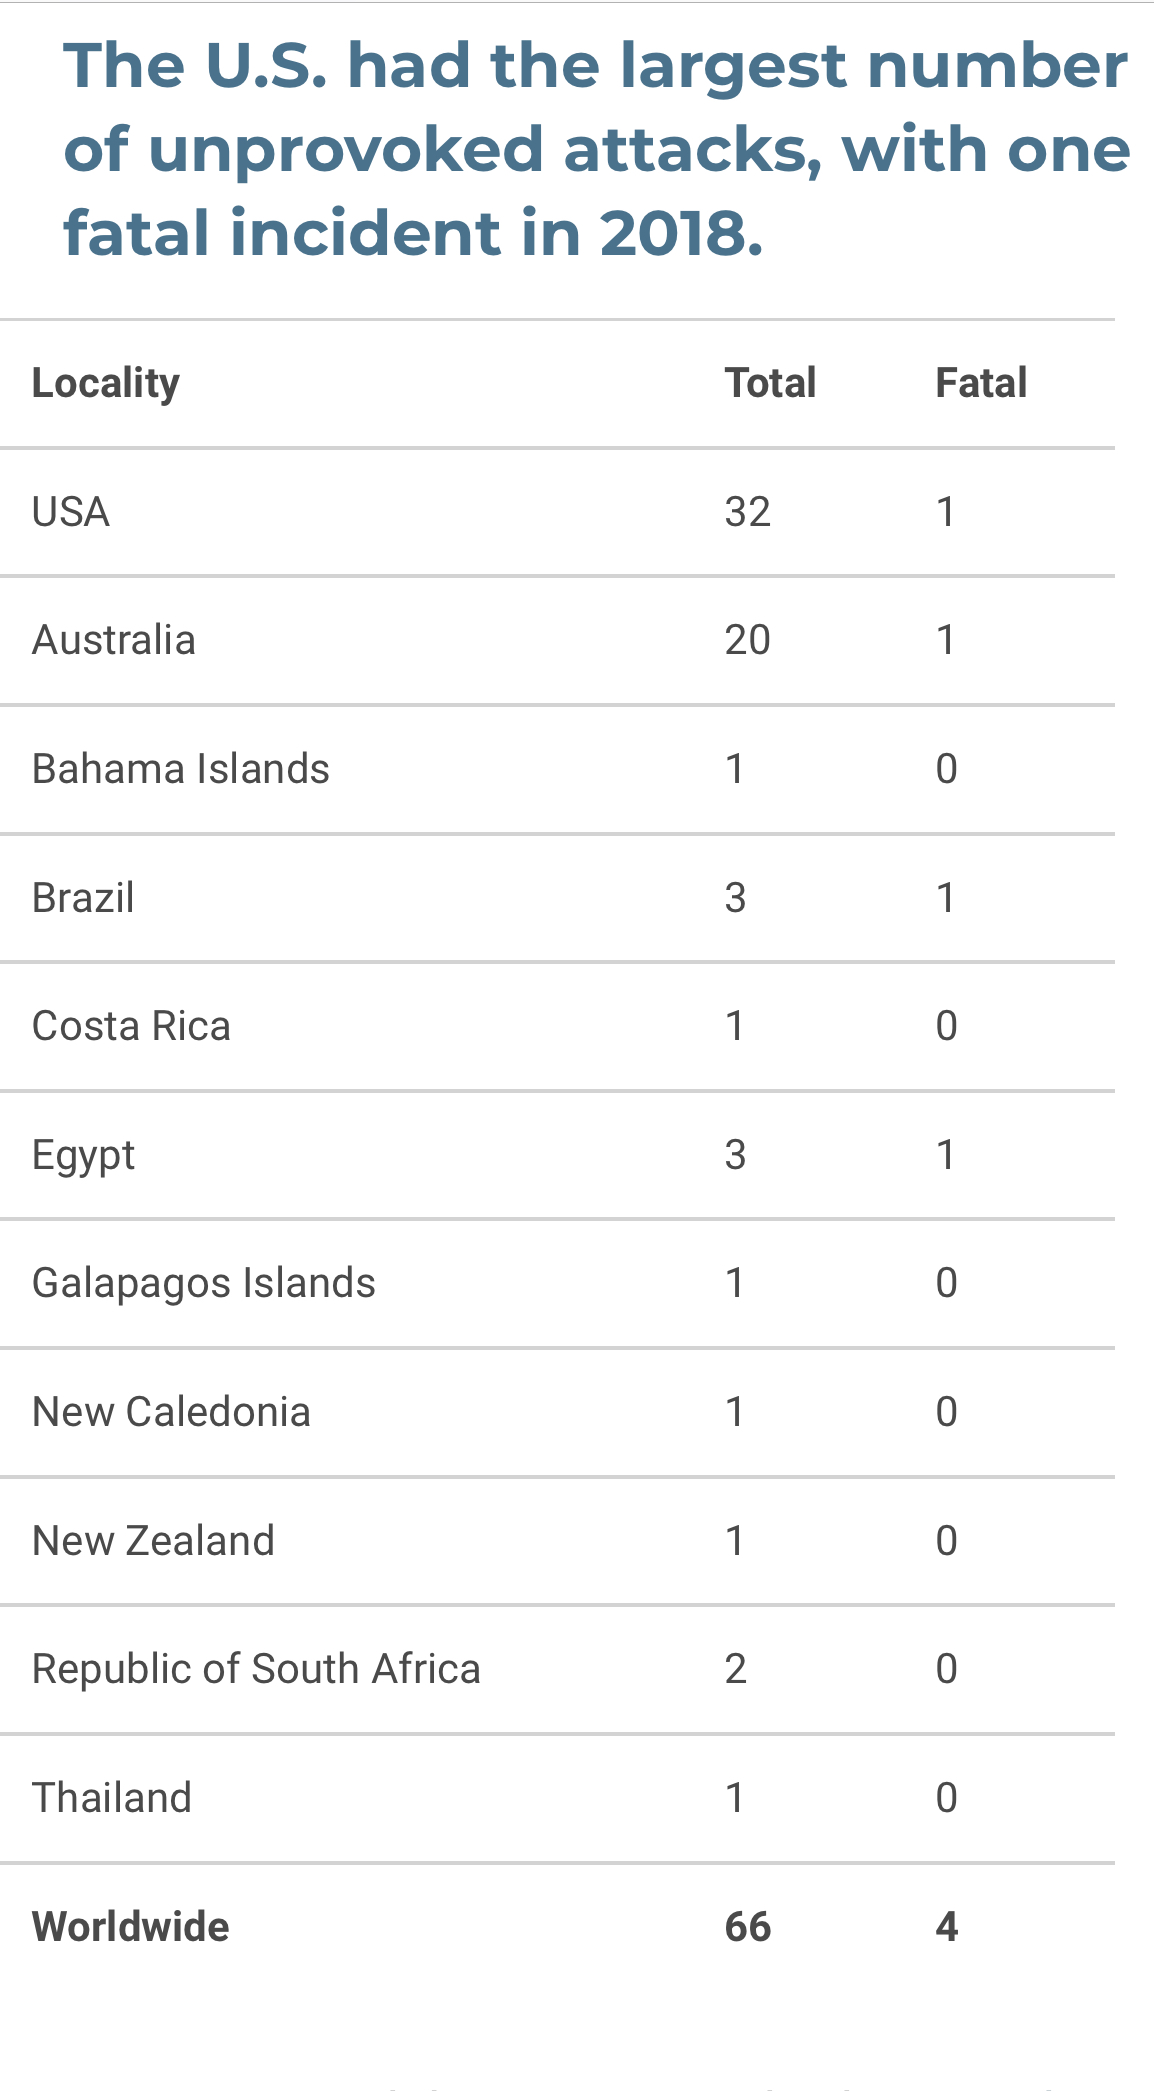Select the USA row label
Image resolution: width=1154 pixels, height=2091 pixels.
(x=71, y=512)
